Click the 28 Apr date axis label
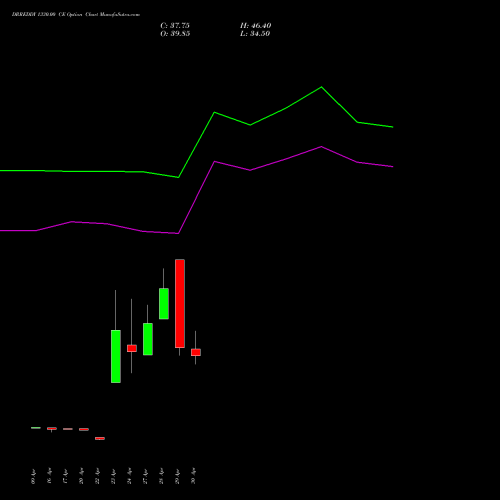This screenshot has height=500, width=500. click(x=161, y=476)
